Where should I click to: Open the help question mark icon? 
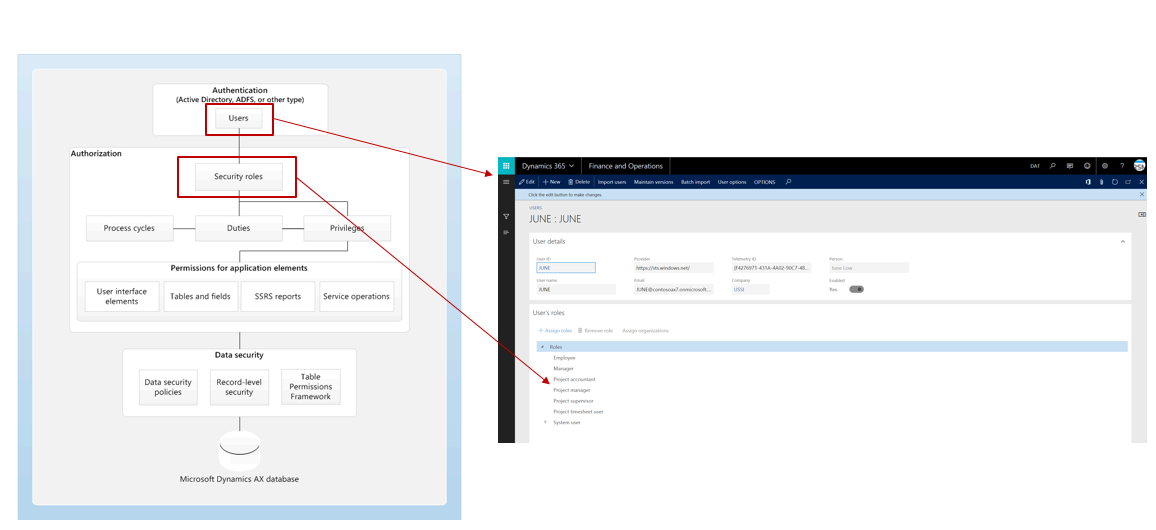click(1122, 166)
